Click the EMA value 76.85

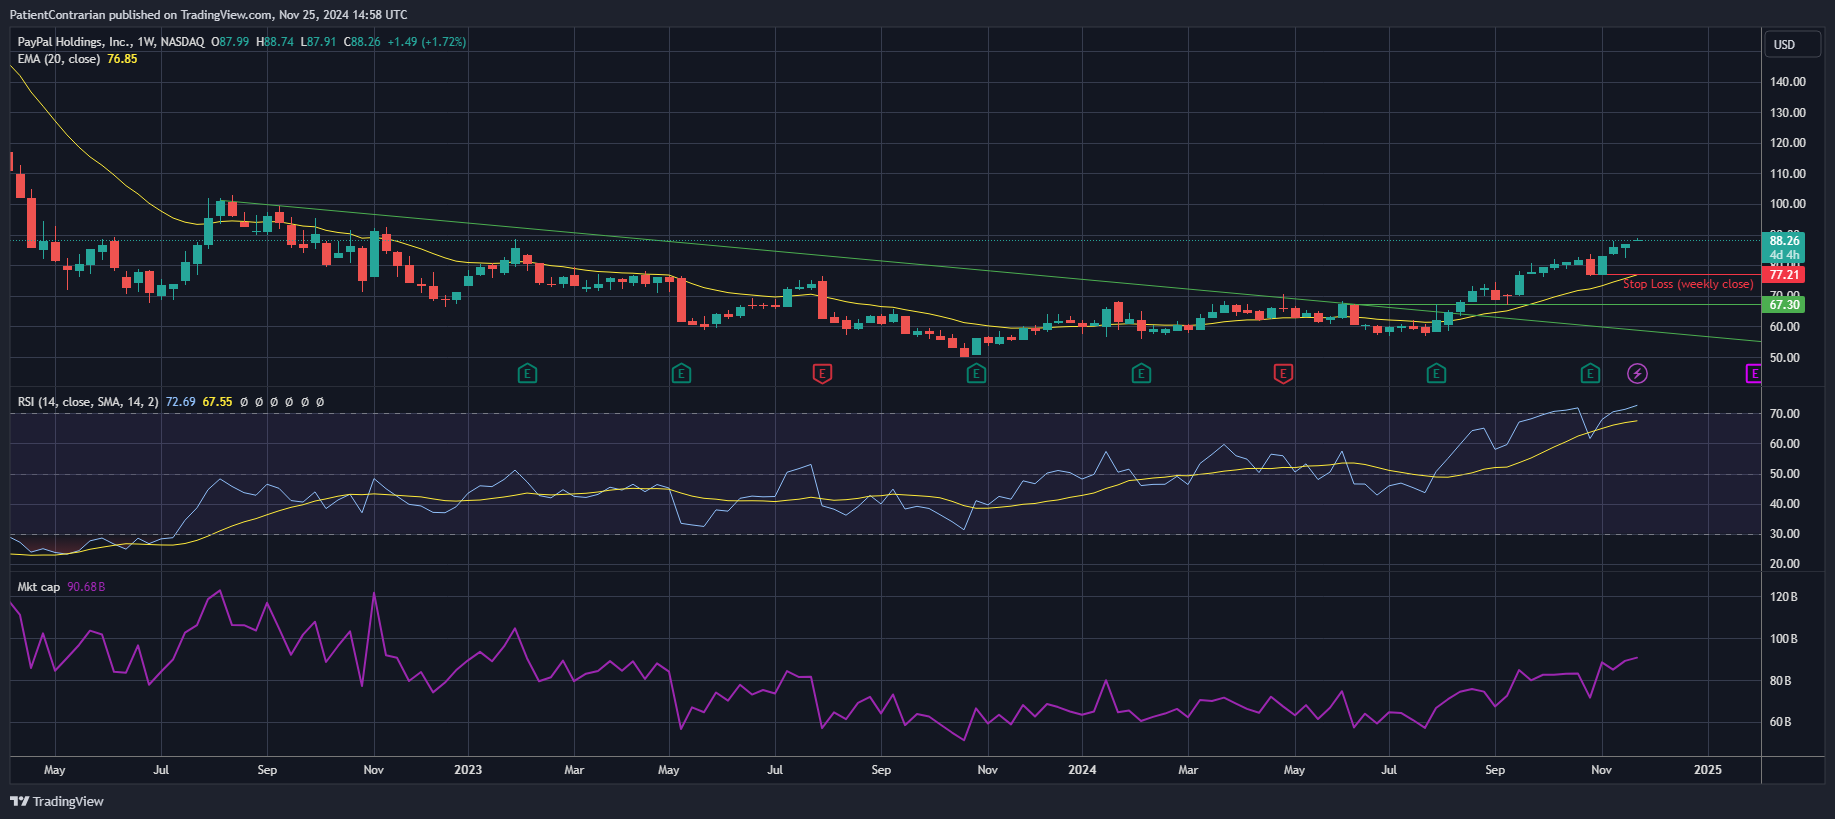[x=122, y=59]
